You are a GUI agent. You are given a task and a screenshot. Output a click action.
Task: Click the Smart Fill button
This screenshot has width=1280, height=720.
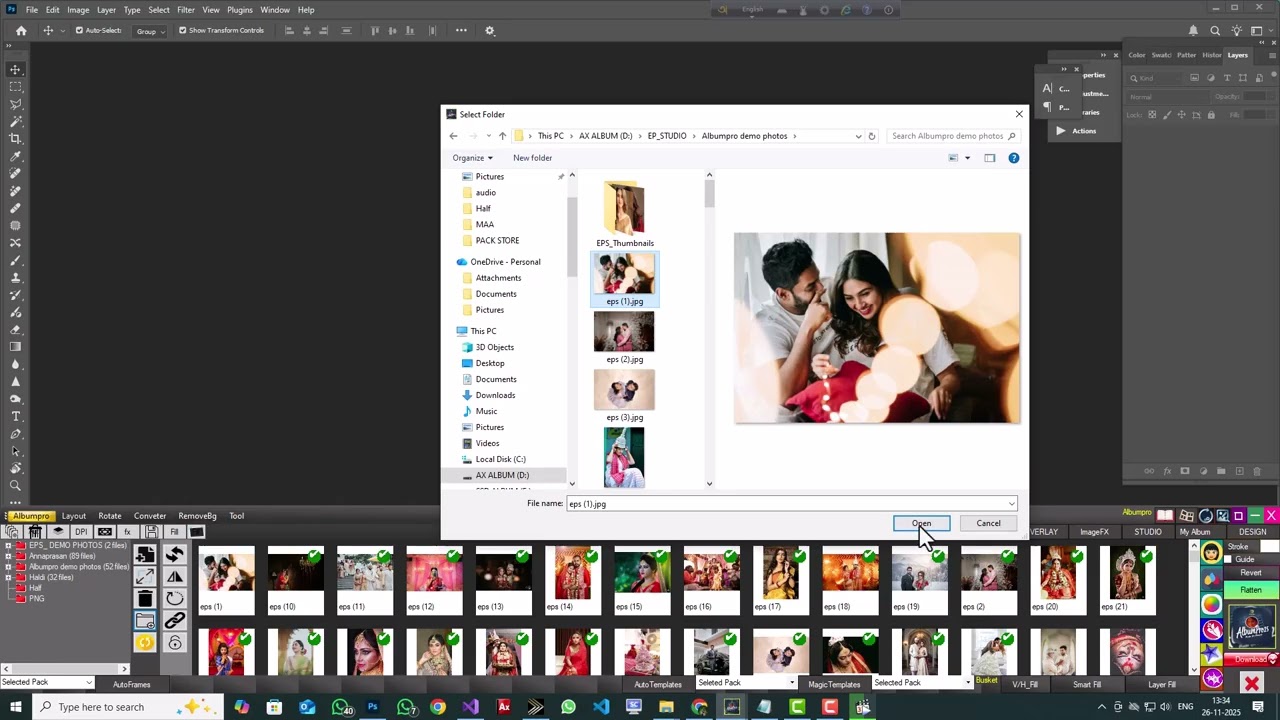click(x=1087, y=684)
